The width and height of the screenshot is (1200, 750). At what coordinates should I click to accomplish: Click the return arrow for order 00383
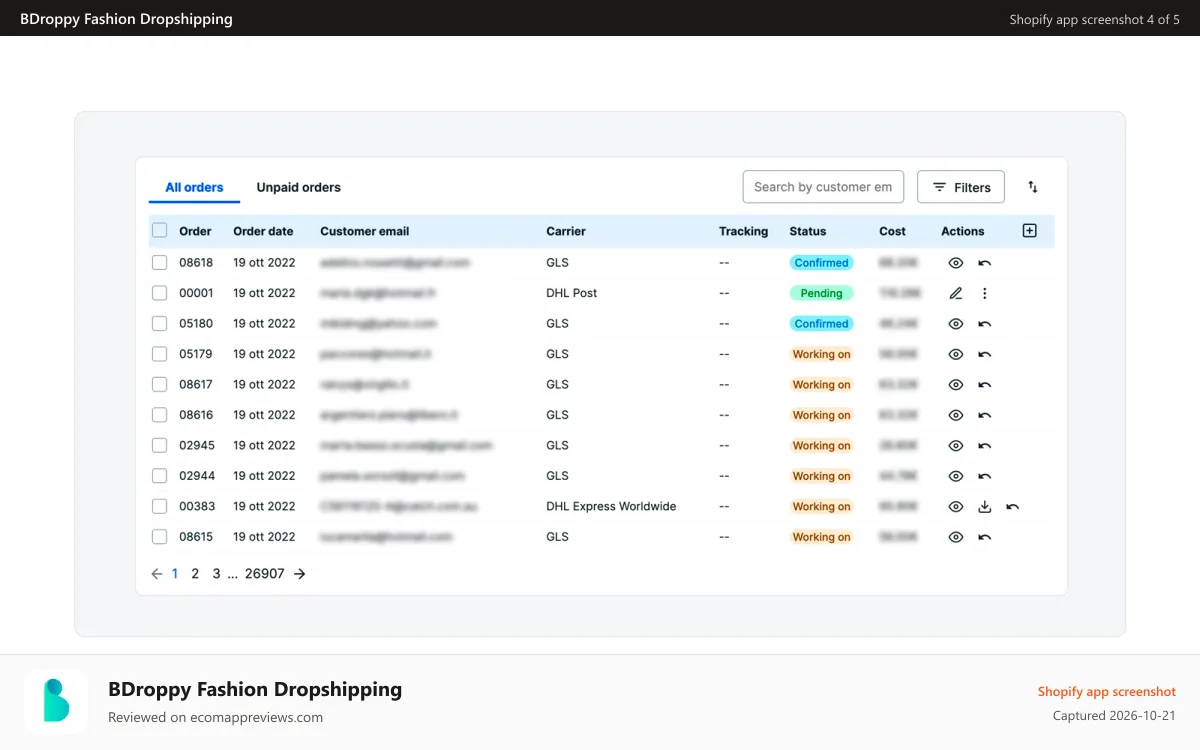click(x=1012, y=507)
